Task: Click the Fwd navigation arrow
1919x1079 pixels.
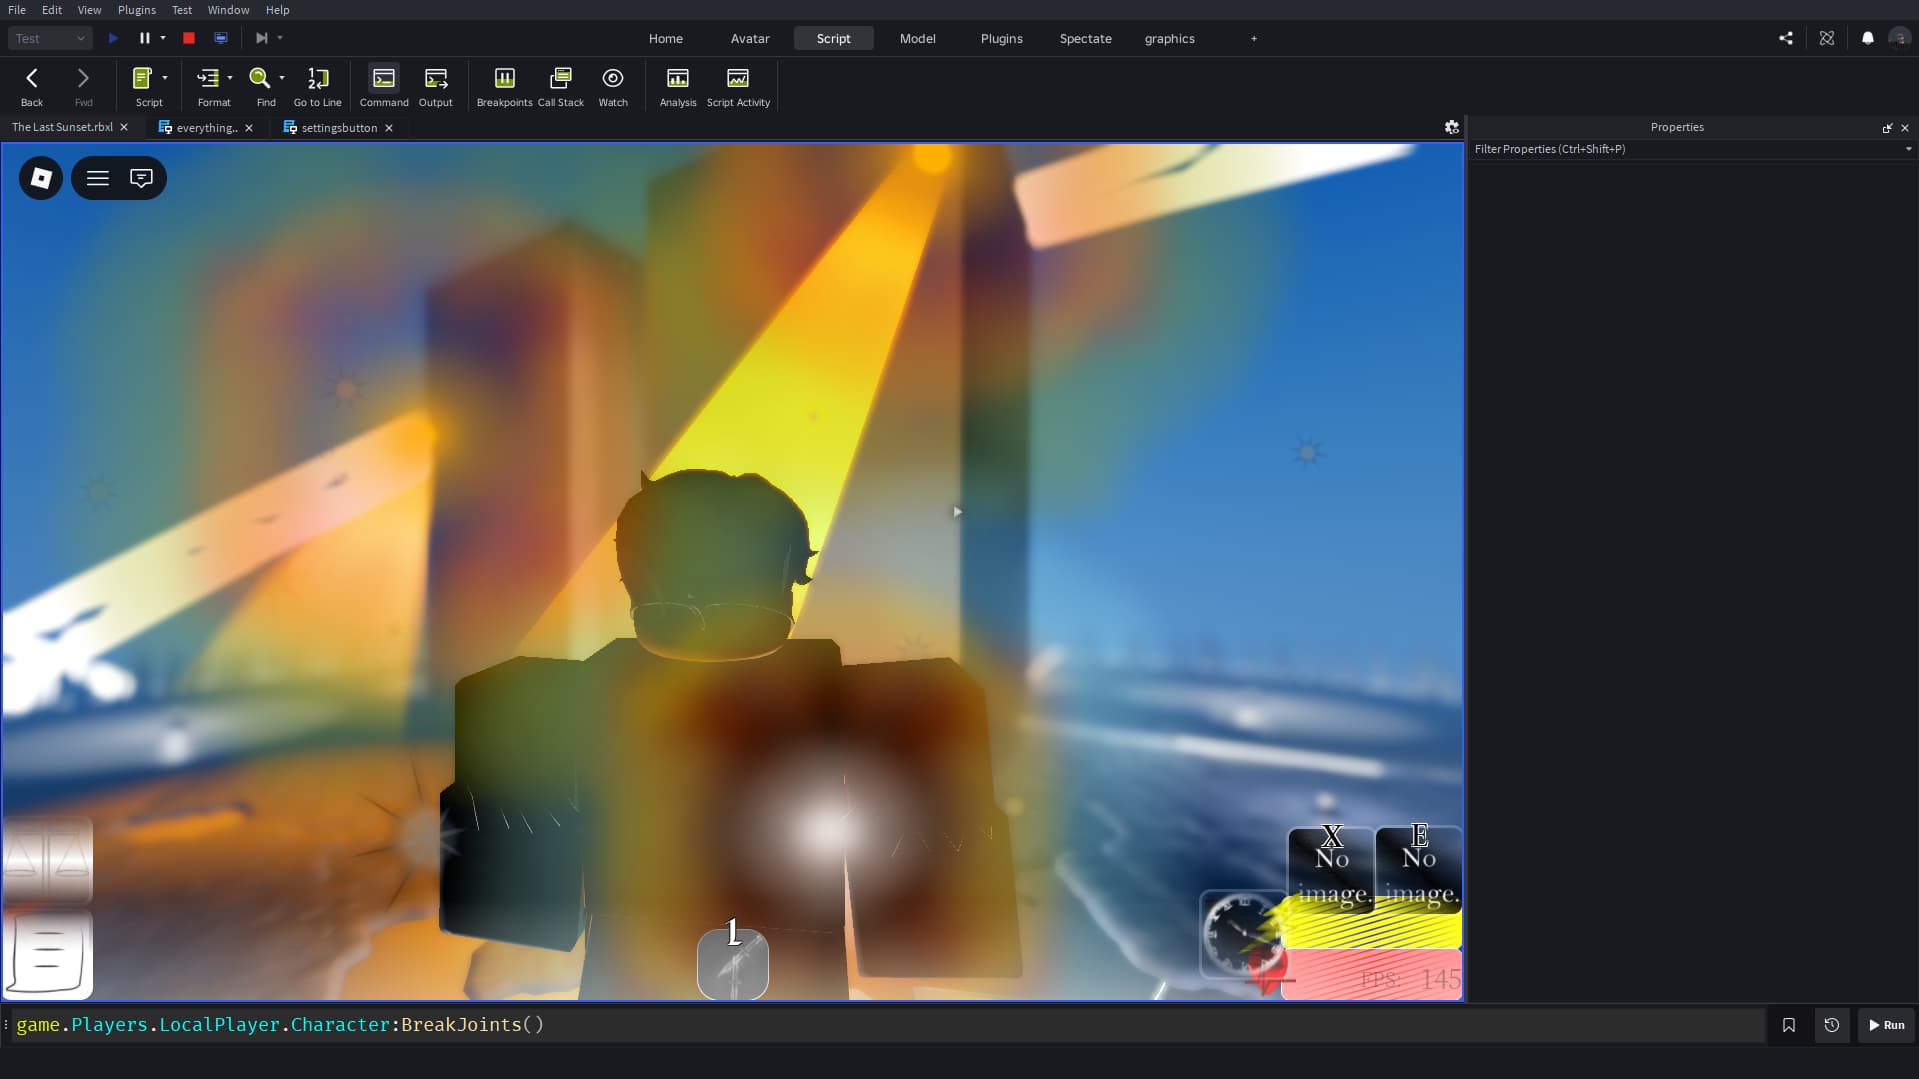Action: [84, 86]
